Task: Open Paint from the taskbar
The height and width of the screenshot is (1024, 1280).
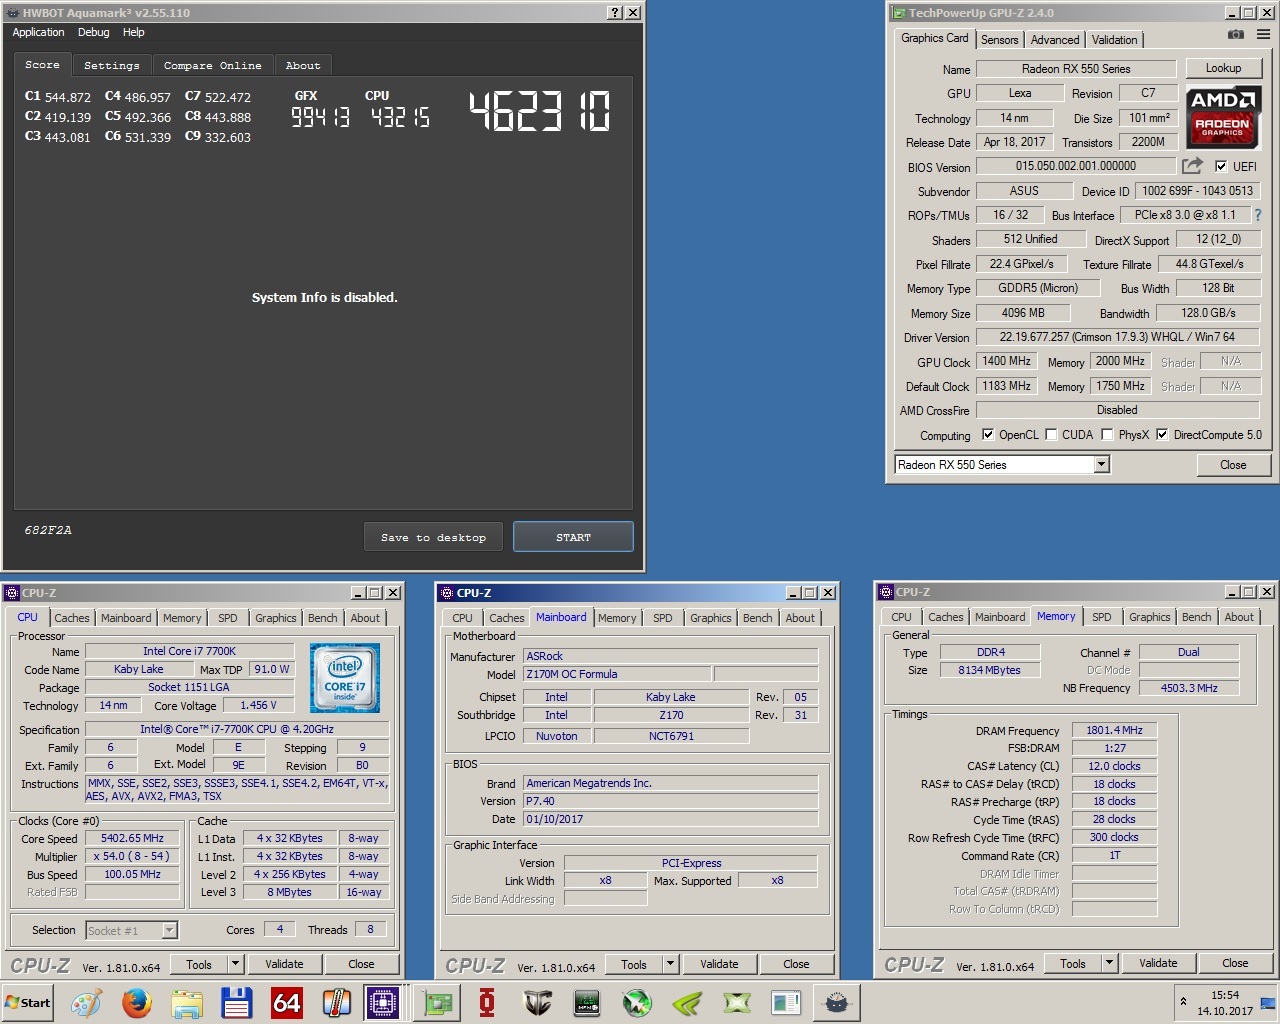Action: click(86, 1002)
